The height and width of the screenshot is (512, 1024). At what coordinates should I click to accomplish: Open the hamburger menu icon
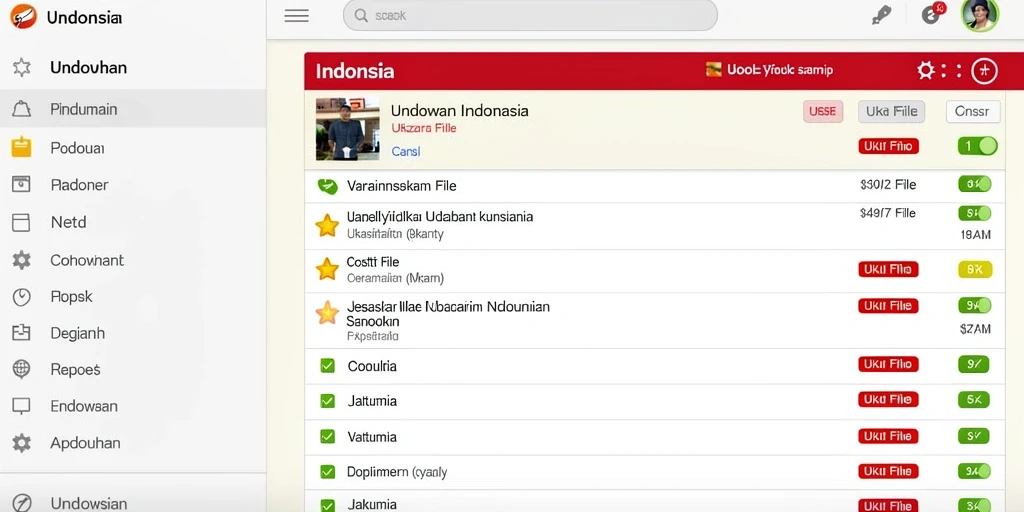[296, 16]
